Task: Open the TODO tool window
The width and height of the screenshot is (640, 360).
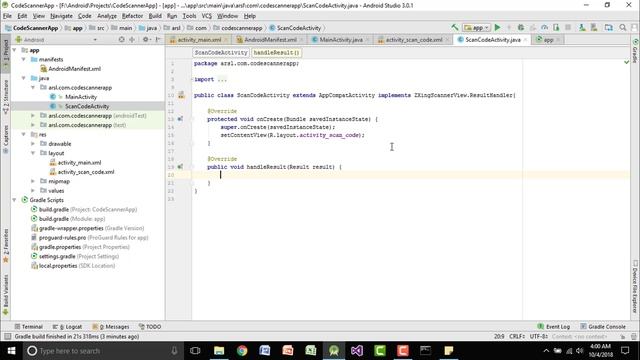Action: pyautogui.click(x=150, y=327)
